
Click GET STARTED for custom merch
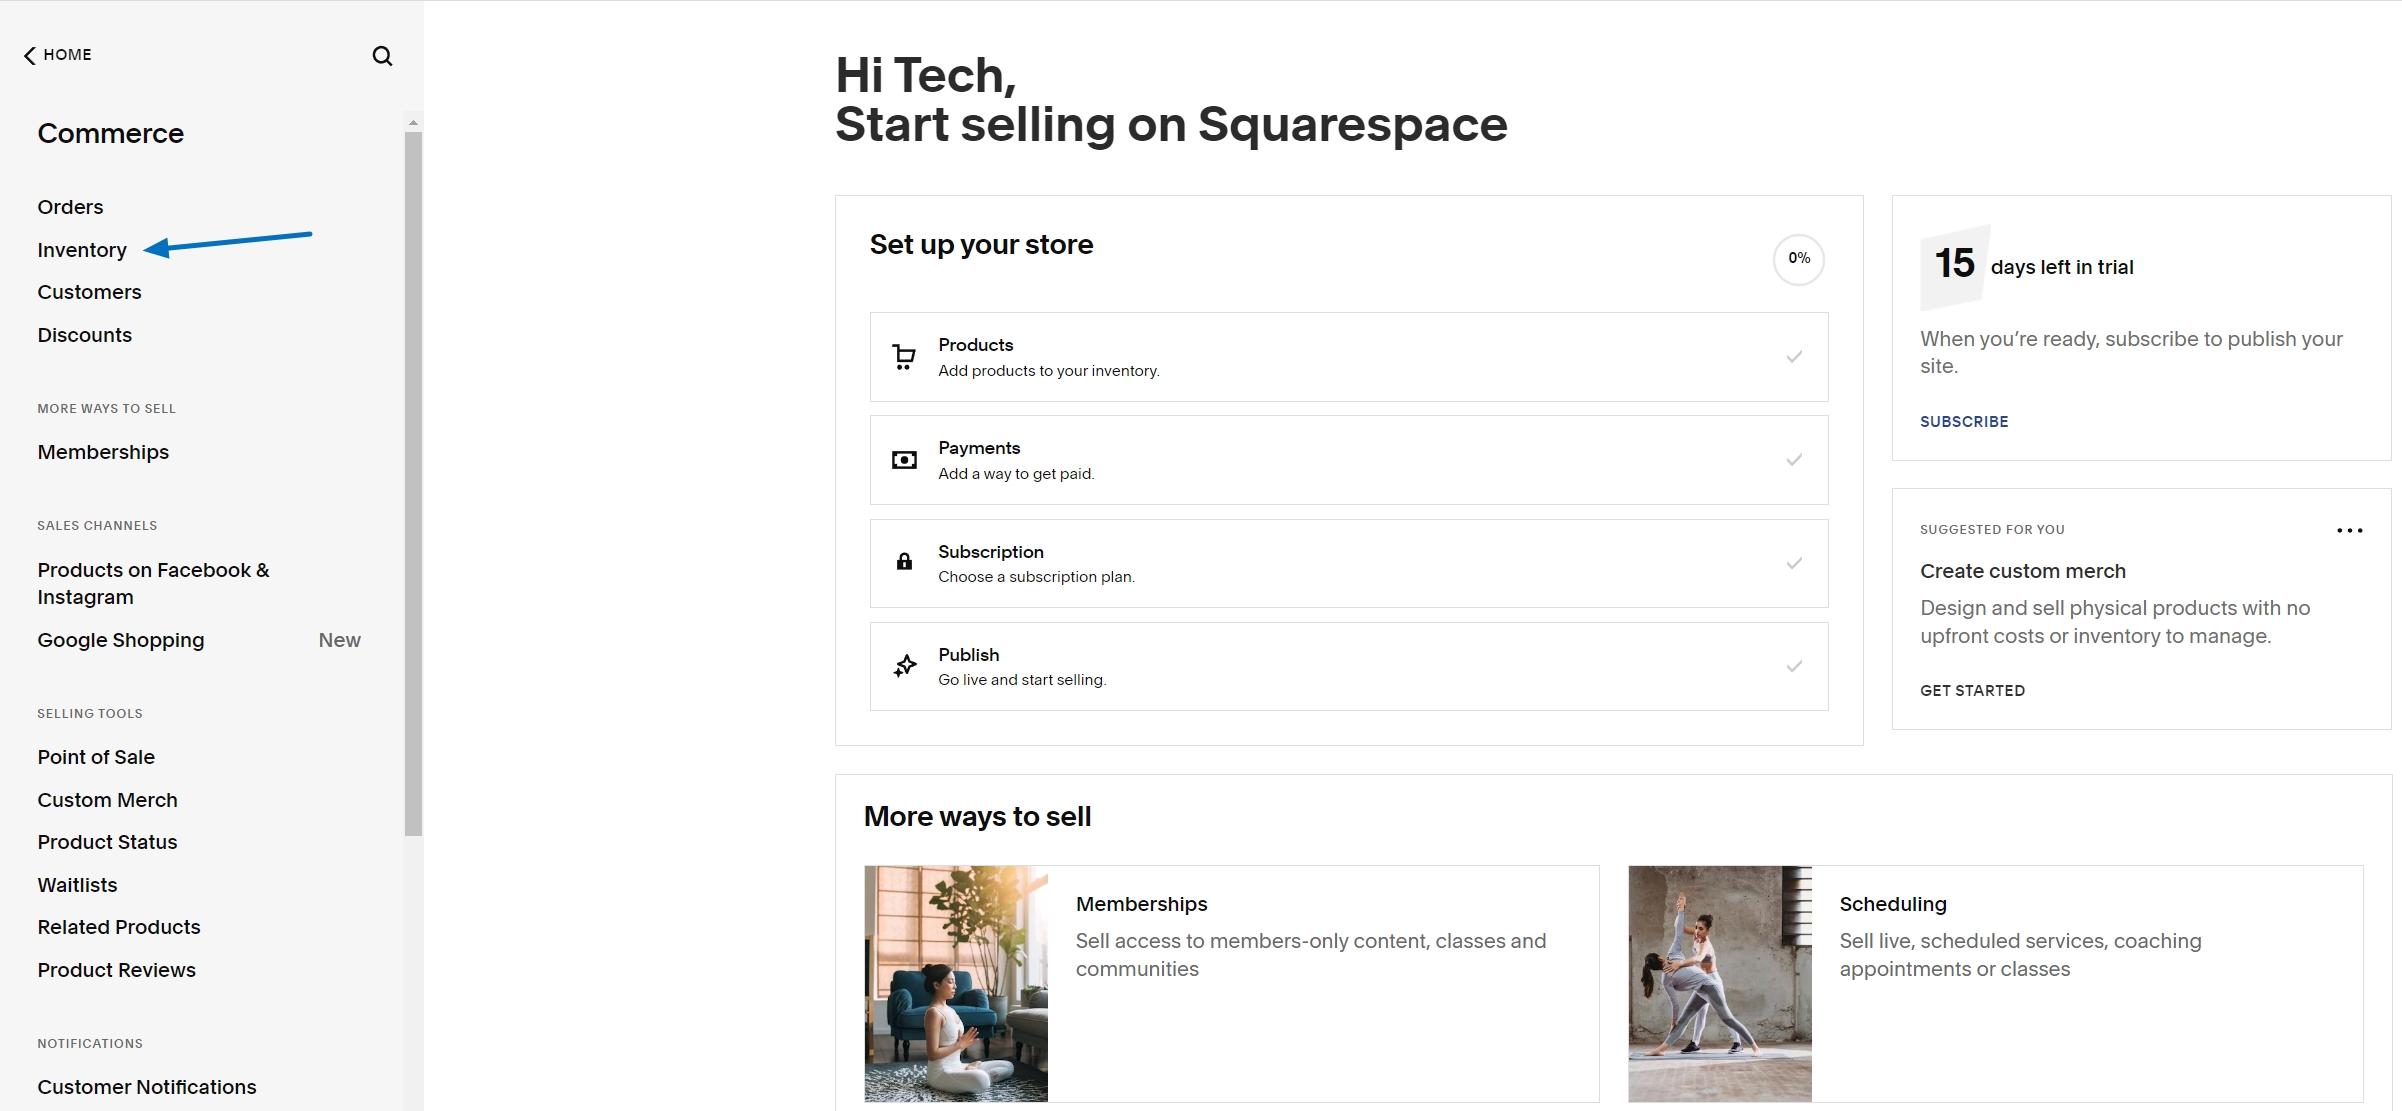coord(1971,690)
